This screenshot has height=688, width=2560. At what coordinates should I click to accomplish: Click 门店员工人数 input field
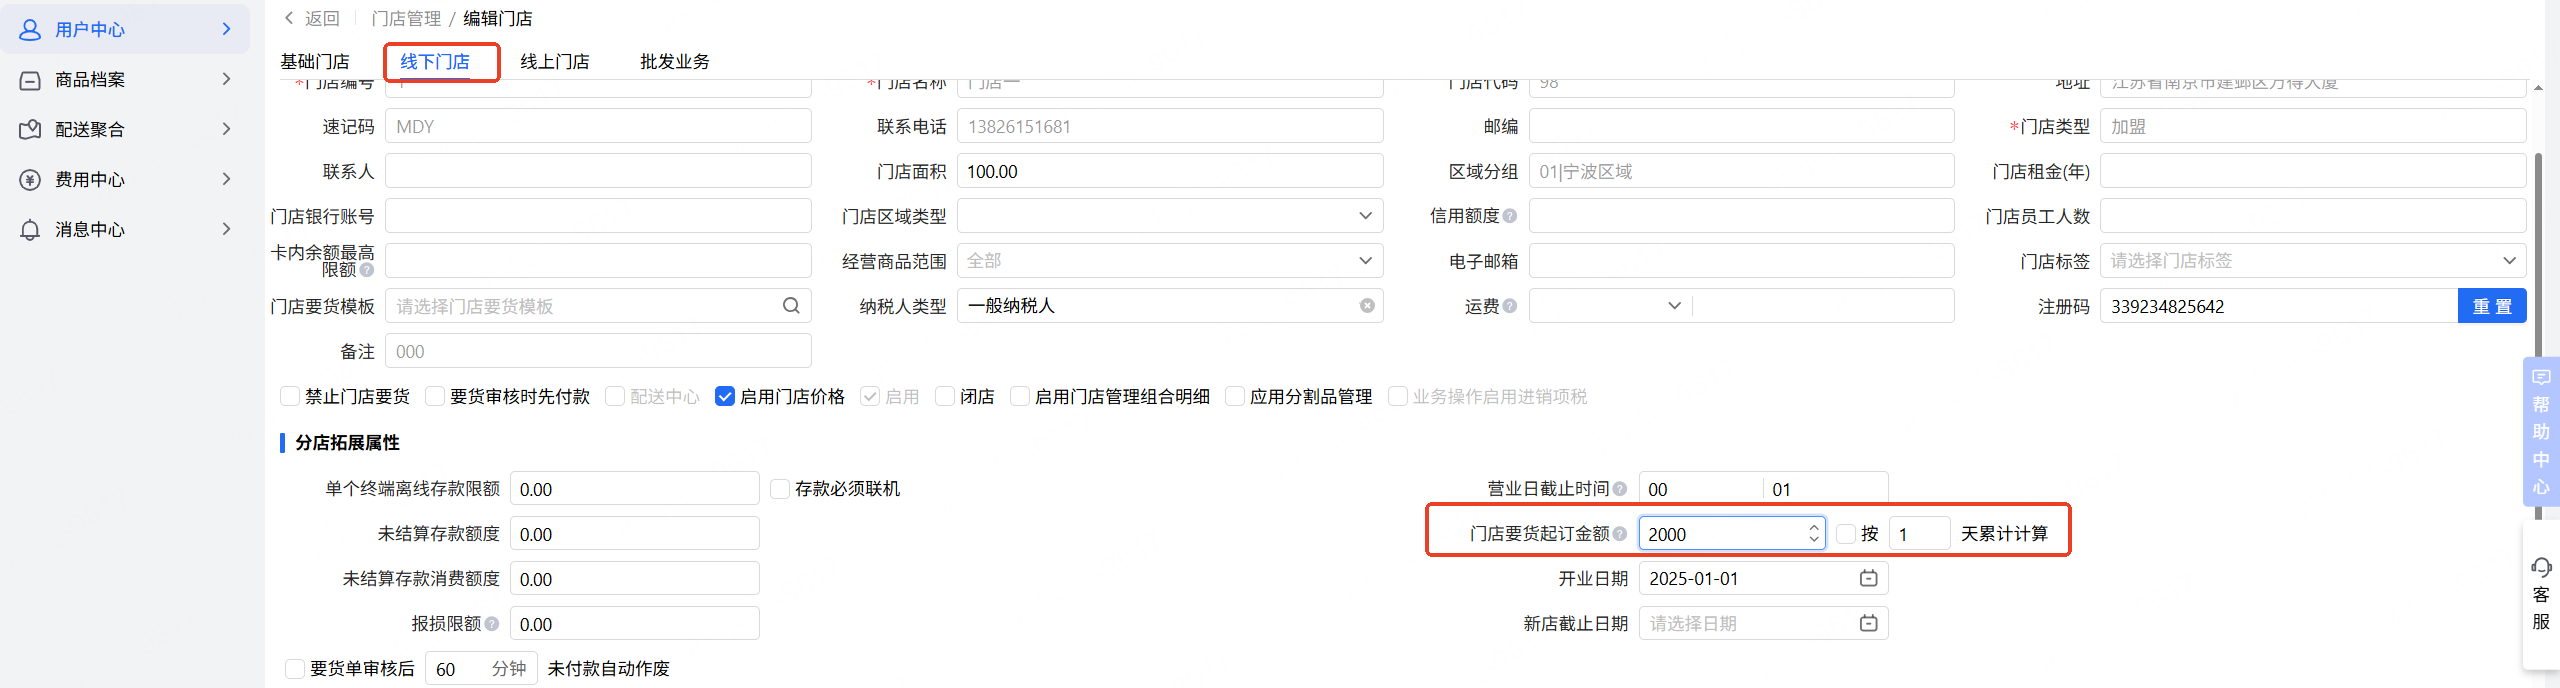(x=2313, y=216)
